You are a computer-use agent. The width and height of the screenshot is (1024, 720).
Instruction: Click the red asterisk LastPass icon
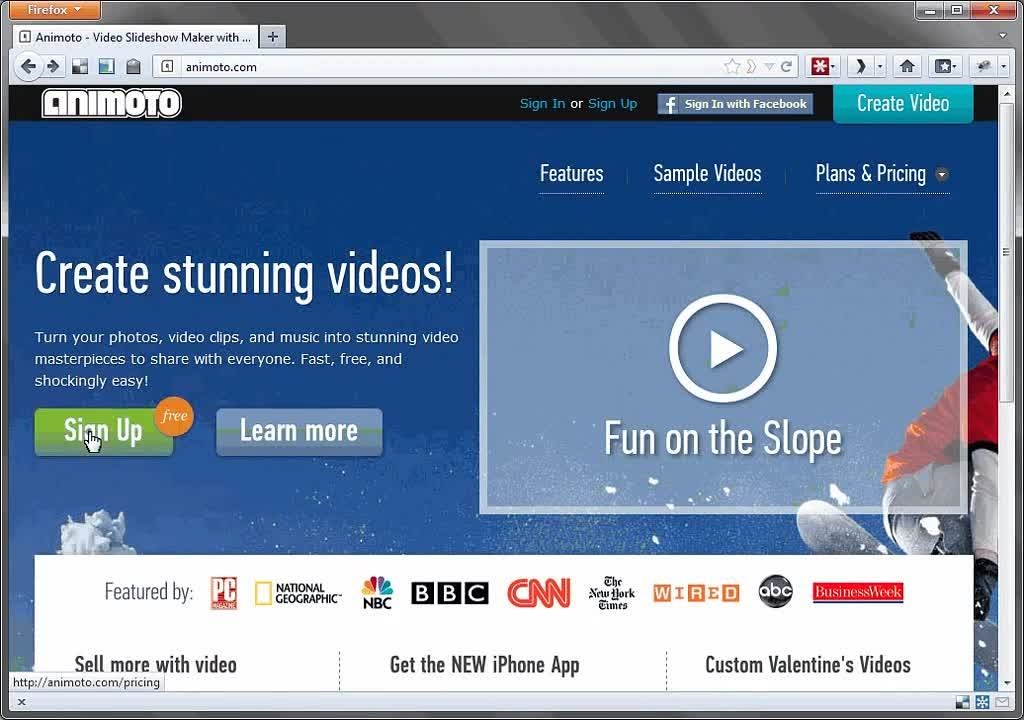point(820,66)
